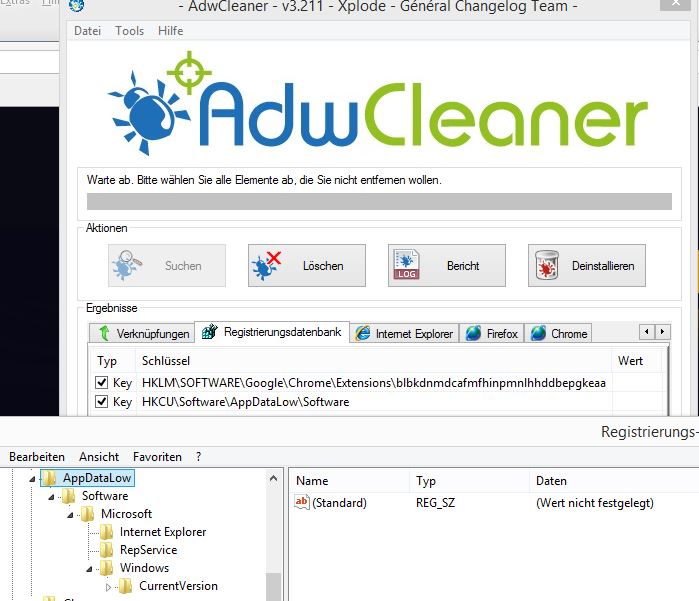Collapse the AppDataLow tree node
Image resolution: width=699 pixels, height=601 pixels.
pos(32,479)
